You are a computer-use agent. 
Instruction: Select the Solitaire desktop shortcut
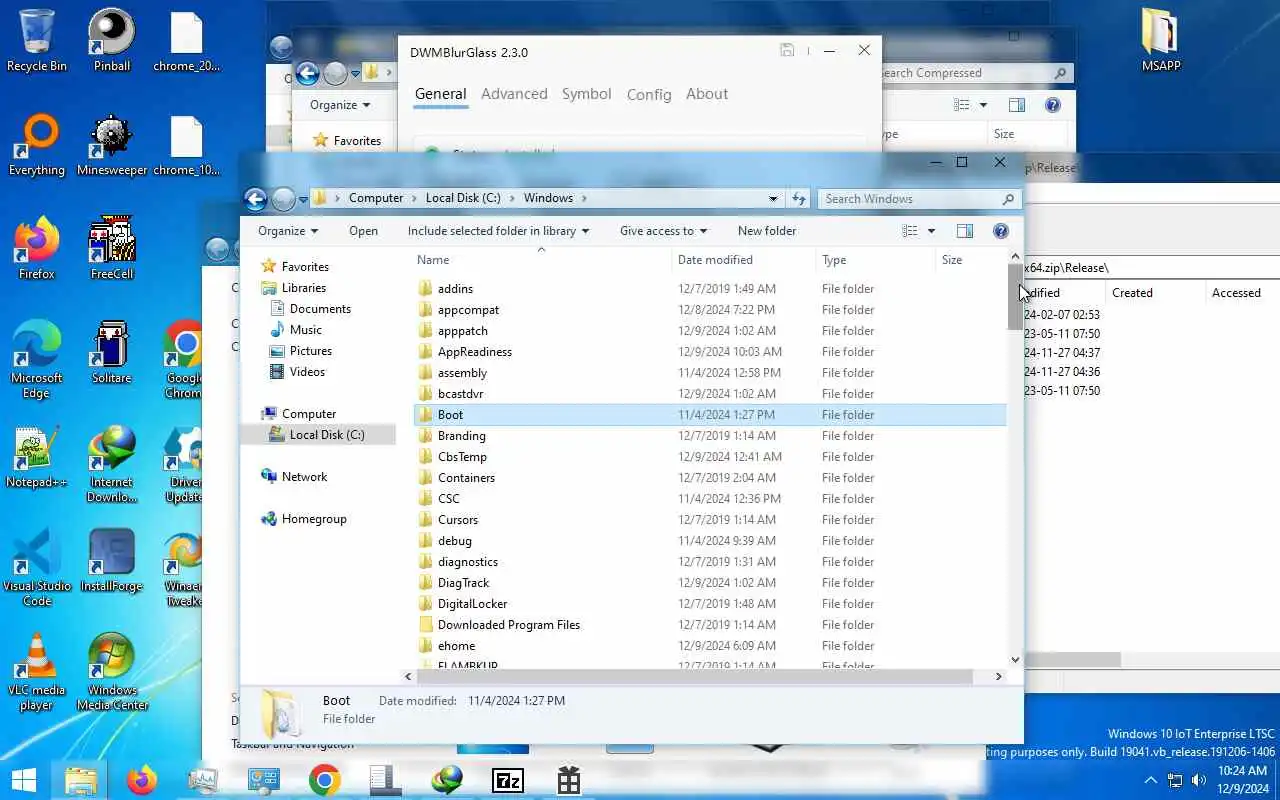point(112,353)
